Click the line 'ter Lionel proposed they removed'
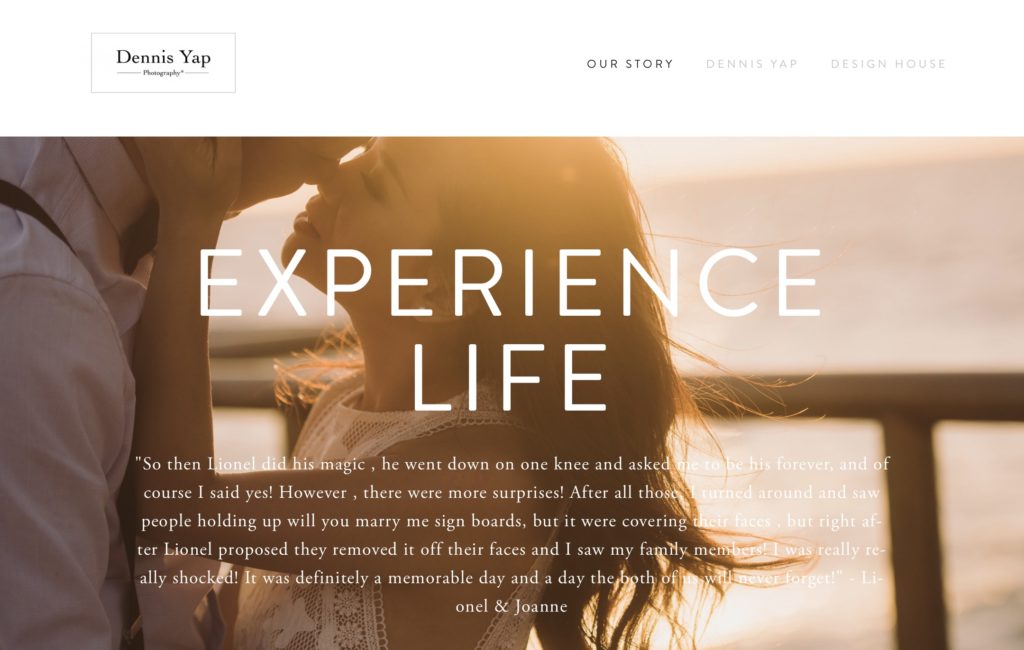Viewport: 1024px width, 650px height. coord(512,549)
